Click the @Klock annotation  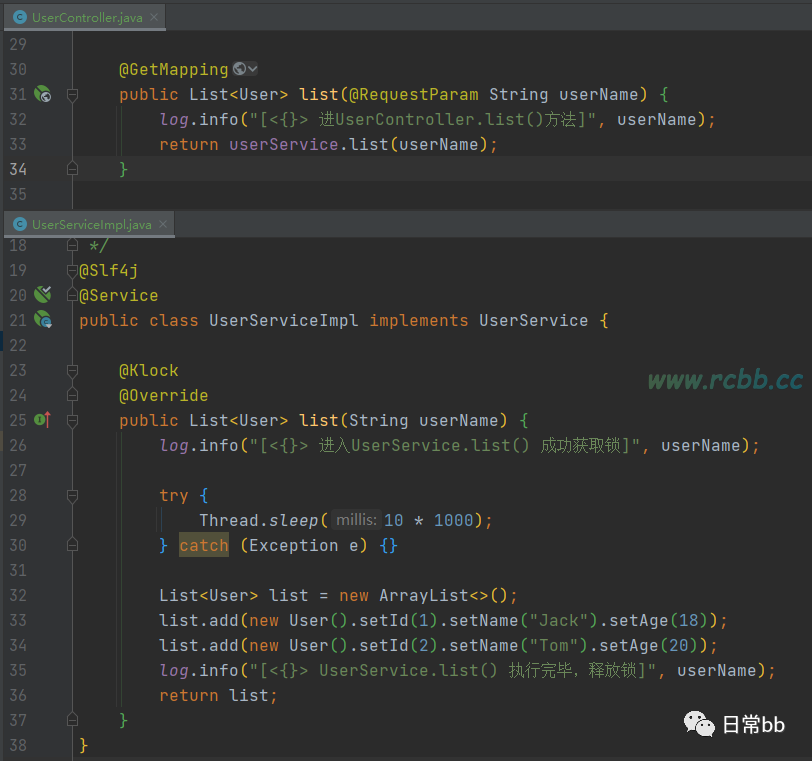tap(149, 371)
